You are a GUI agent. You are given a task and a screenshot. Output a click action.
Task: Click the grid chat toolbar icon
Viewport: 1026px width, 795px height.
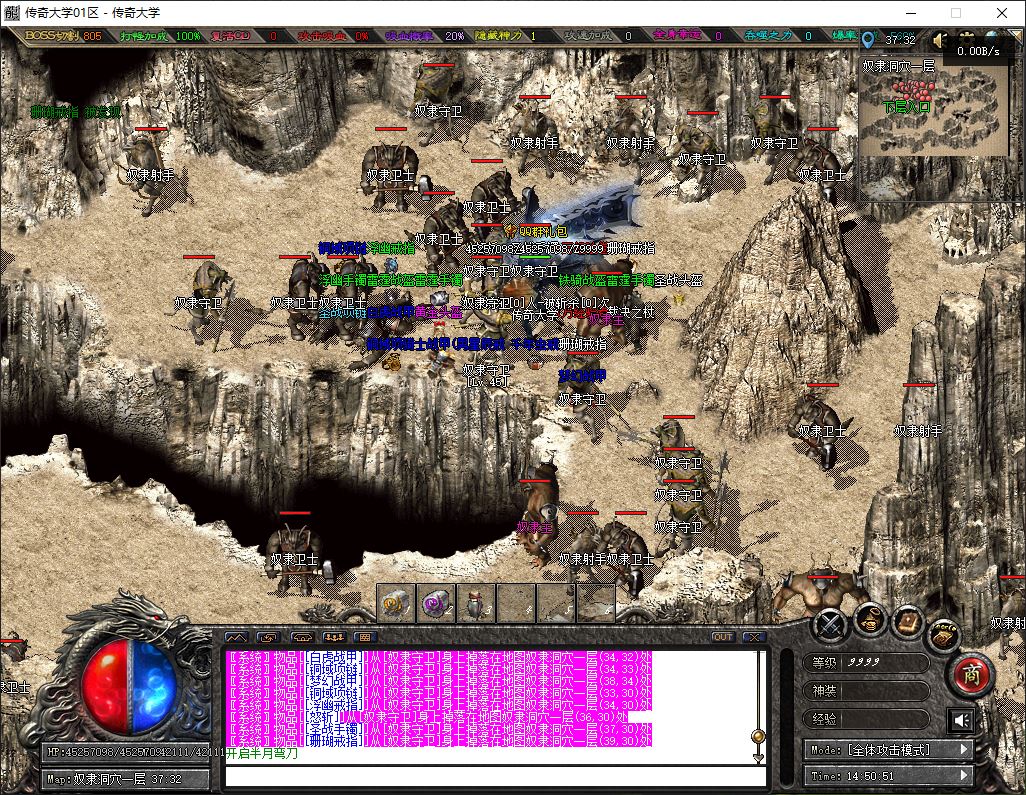pos(364,637)
